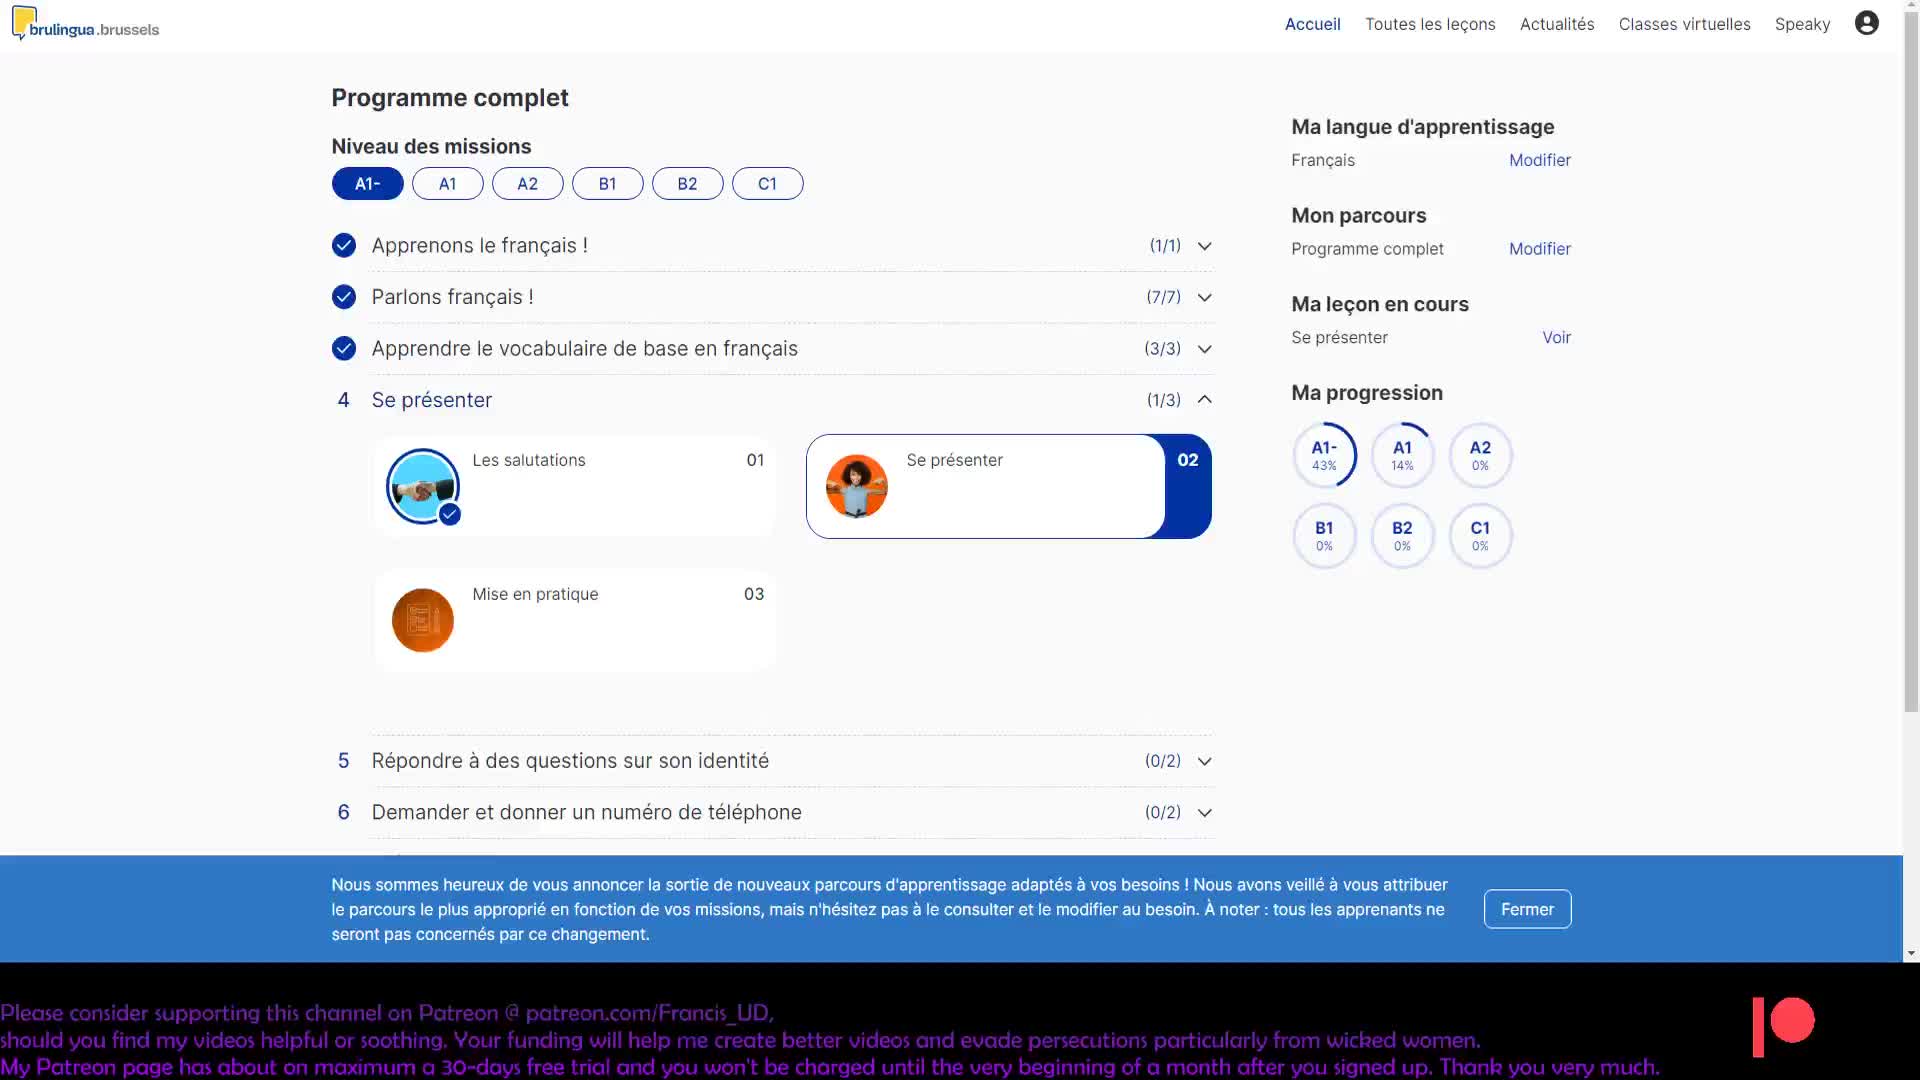This screenshot has width=1920, height=1080.
Task: Expand Répondre à des questions sur son identité
Action: tap(1204, 762)
